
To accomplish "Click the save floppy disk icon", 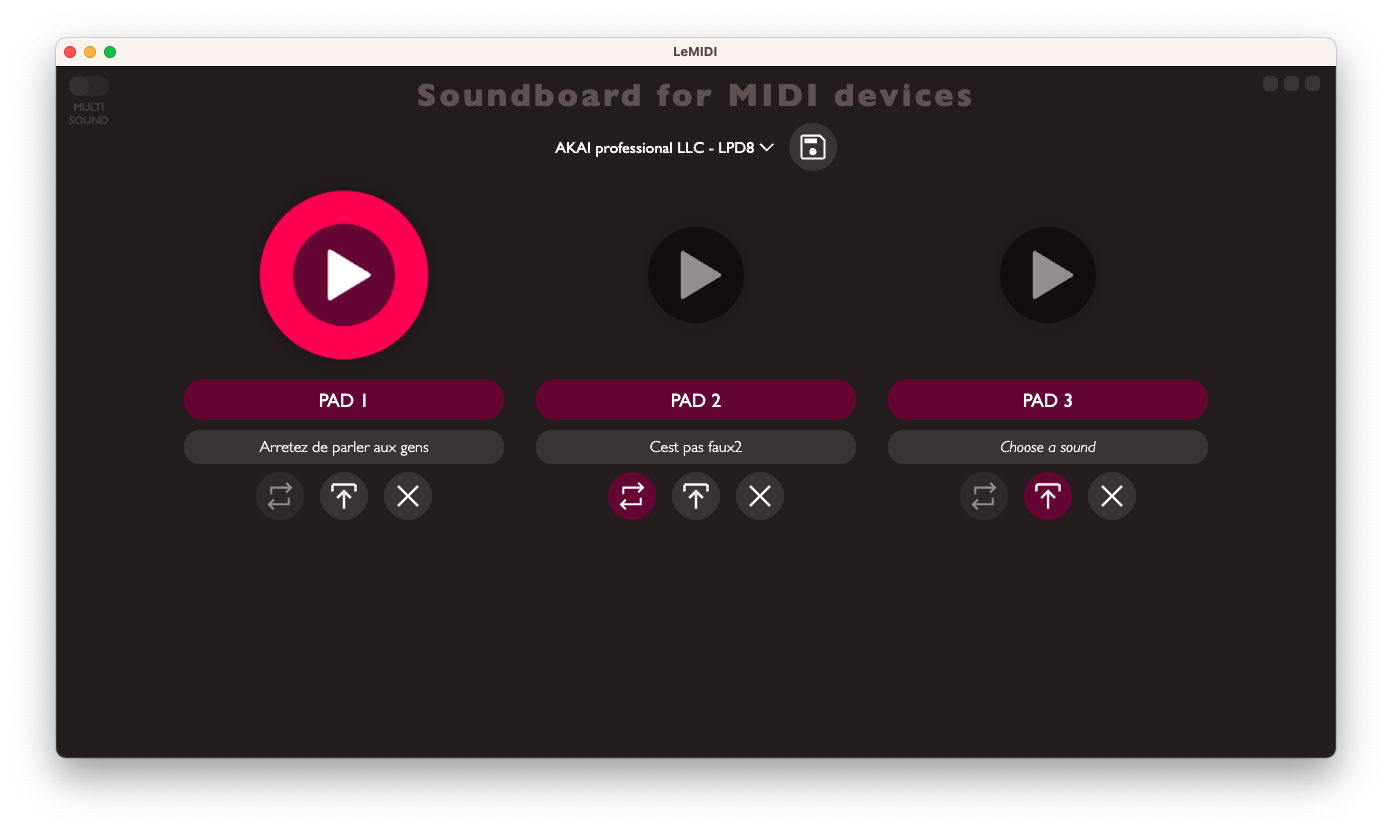I will [x=812, y=147].
